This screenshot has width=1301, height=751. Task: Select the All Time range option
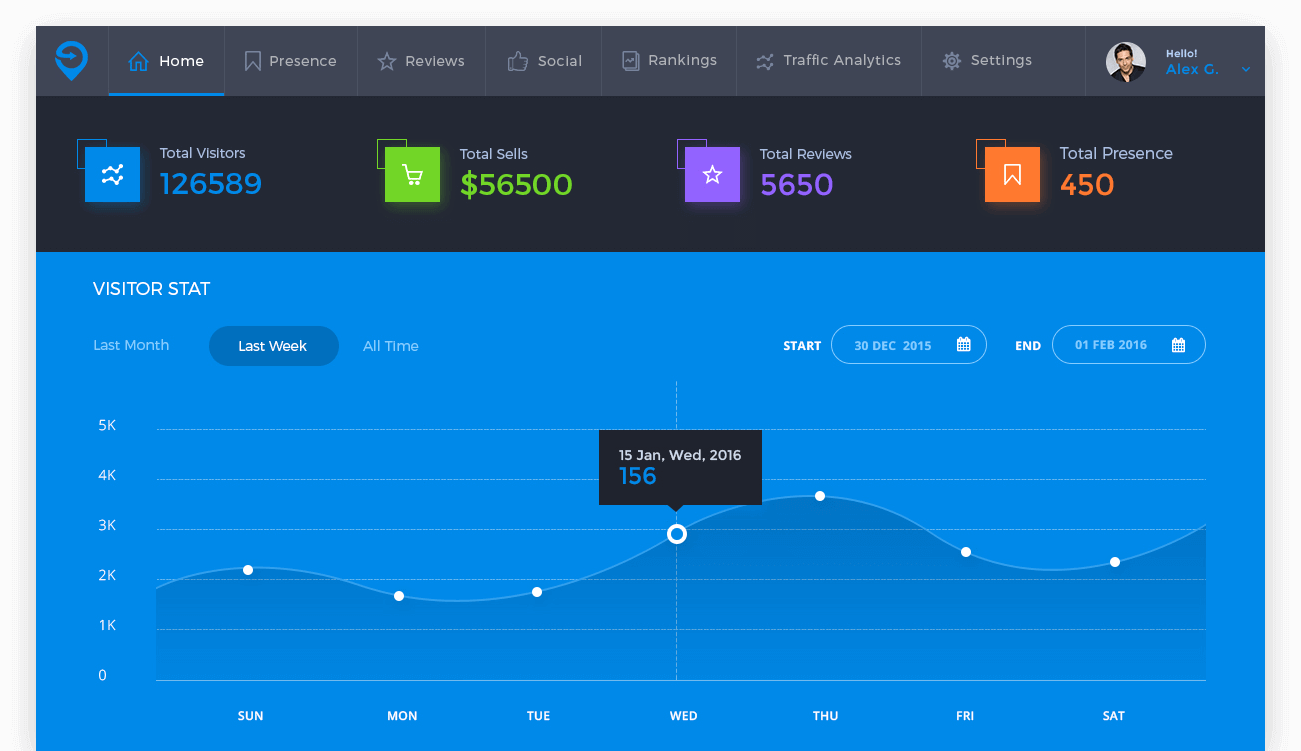(x=390, y=346)
